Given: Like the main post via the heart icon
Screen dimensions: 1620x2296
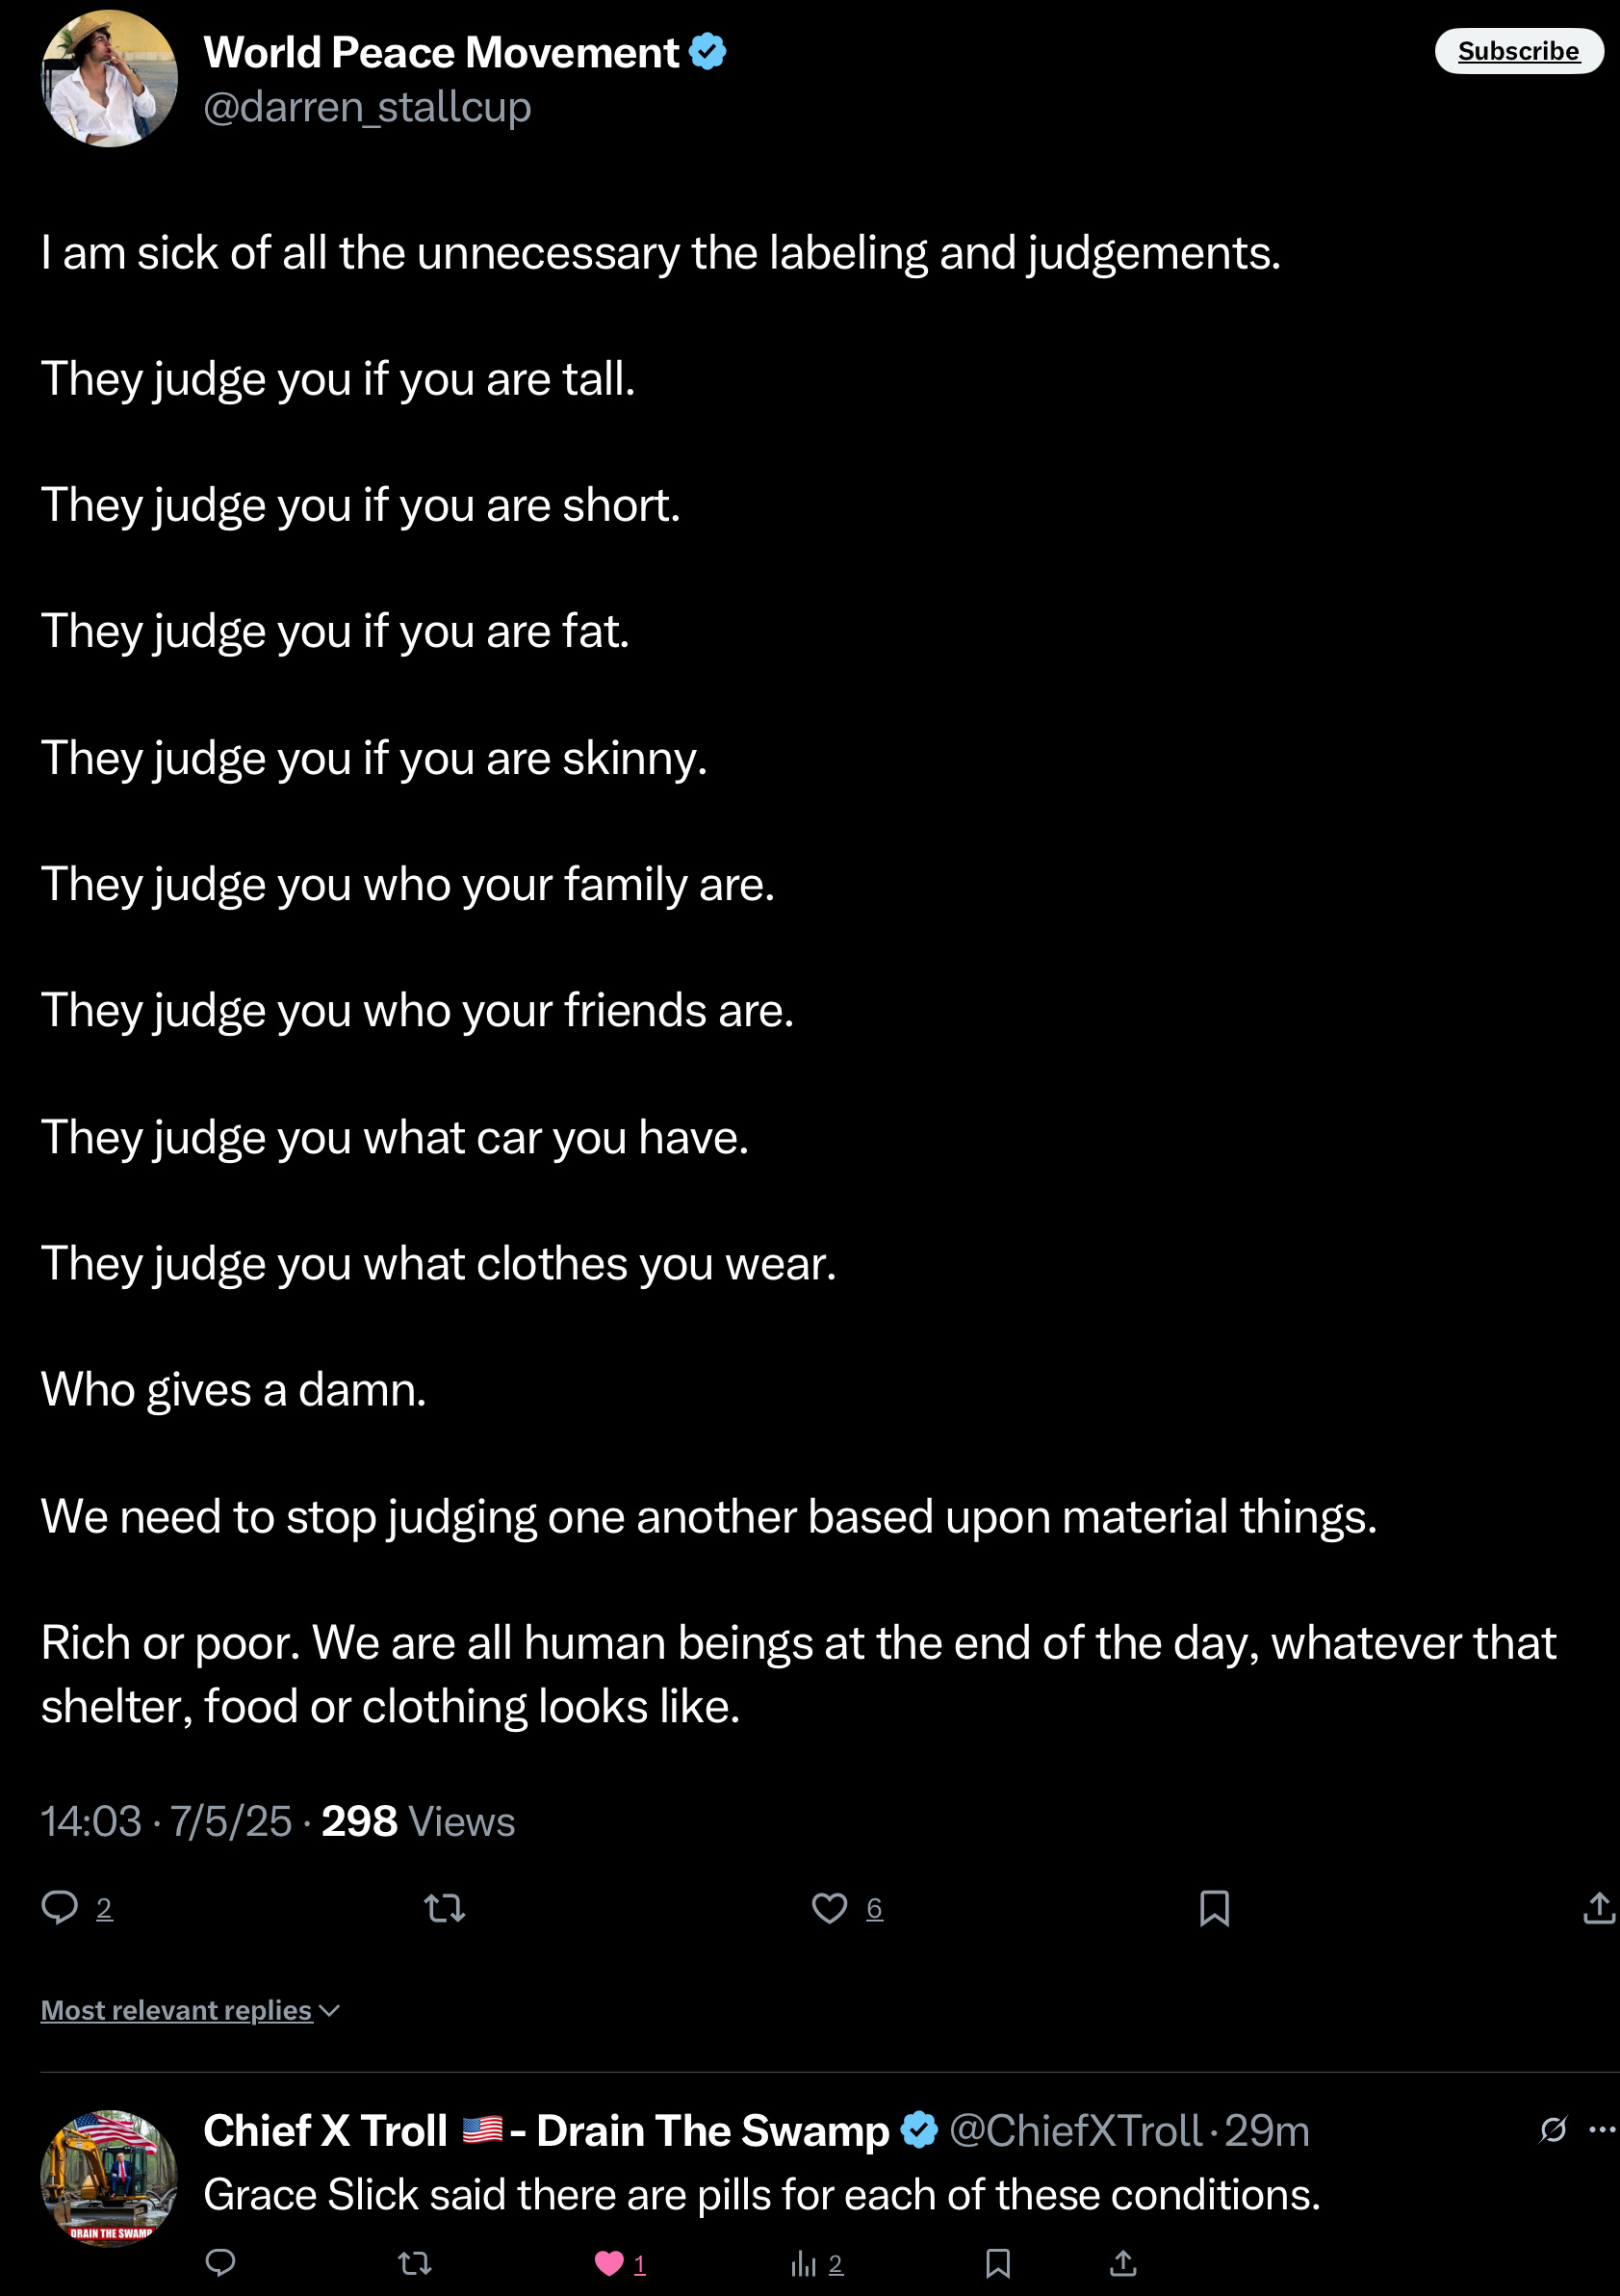Looking at the screenshot, I should tap(829, 1908).
